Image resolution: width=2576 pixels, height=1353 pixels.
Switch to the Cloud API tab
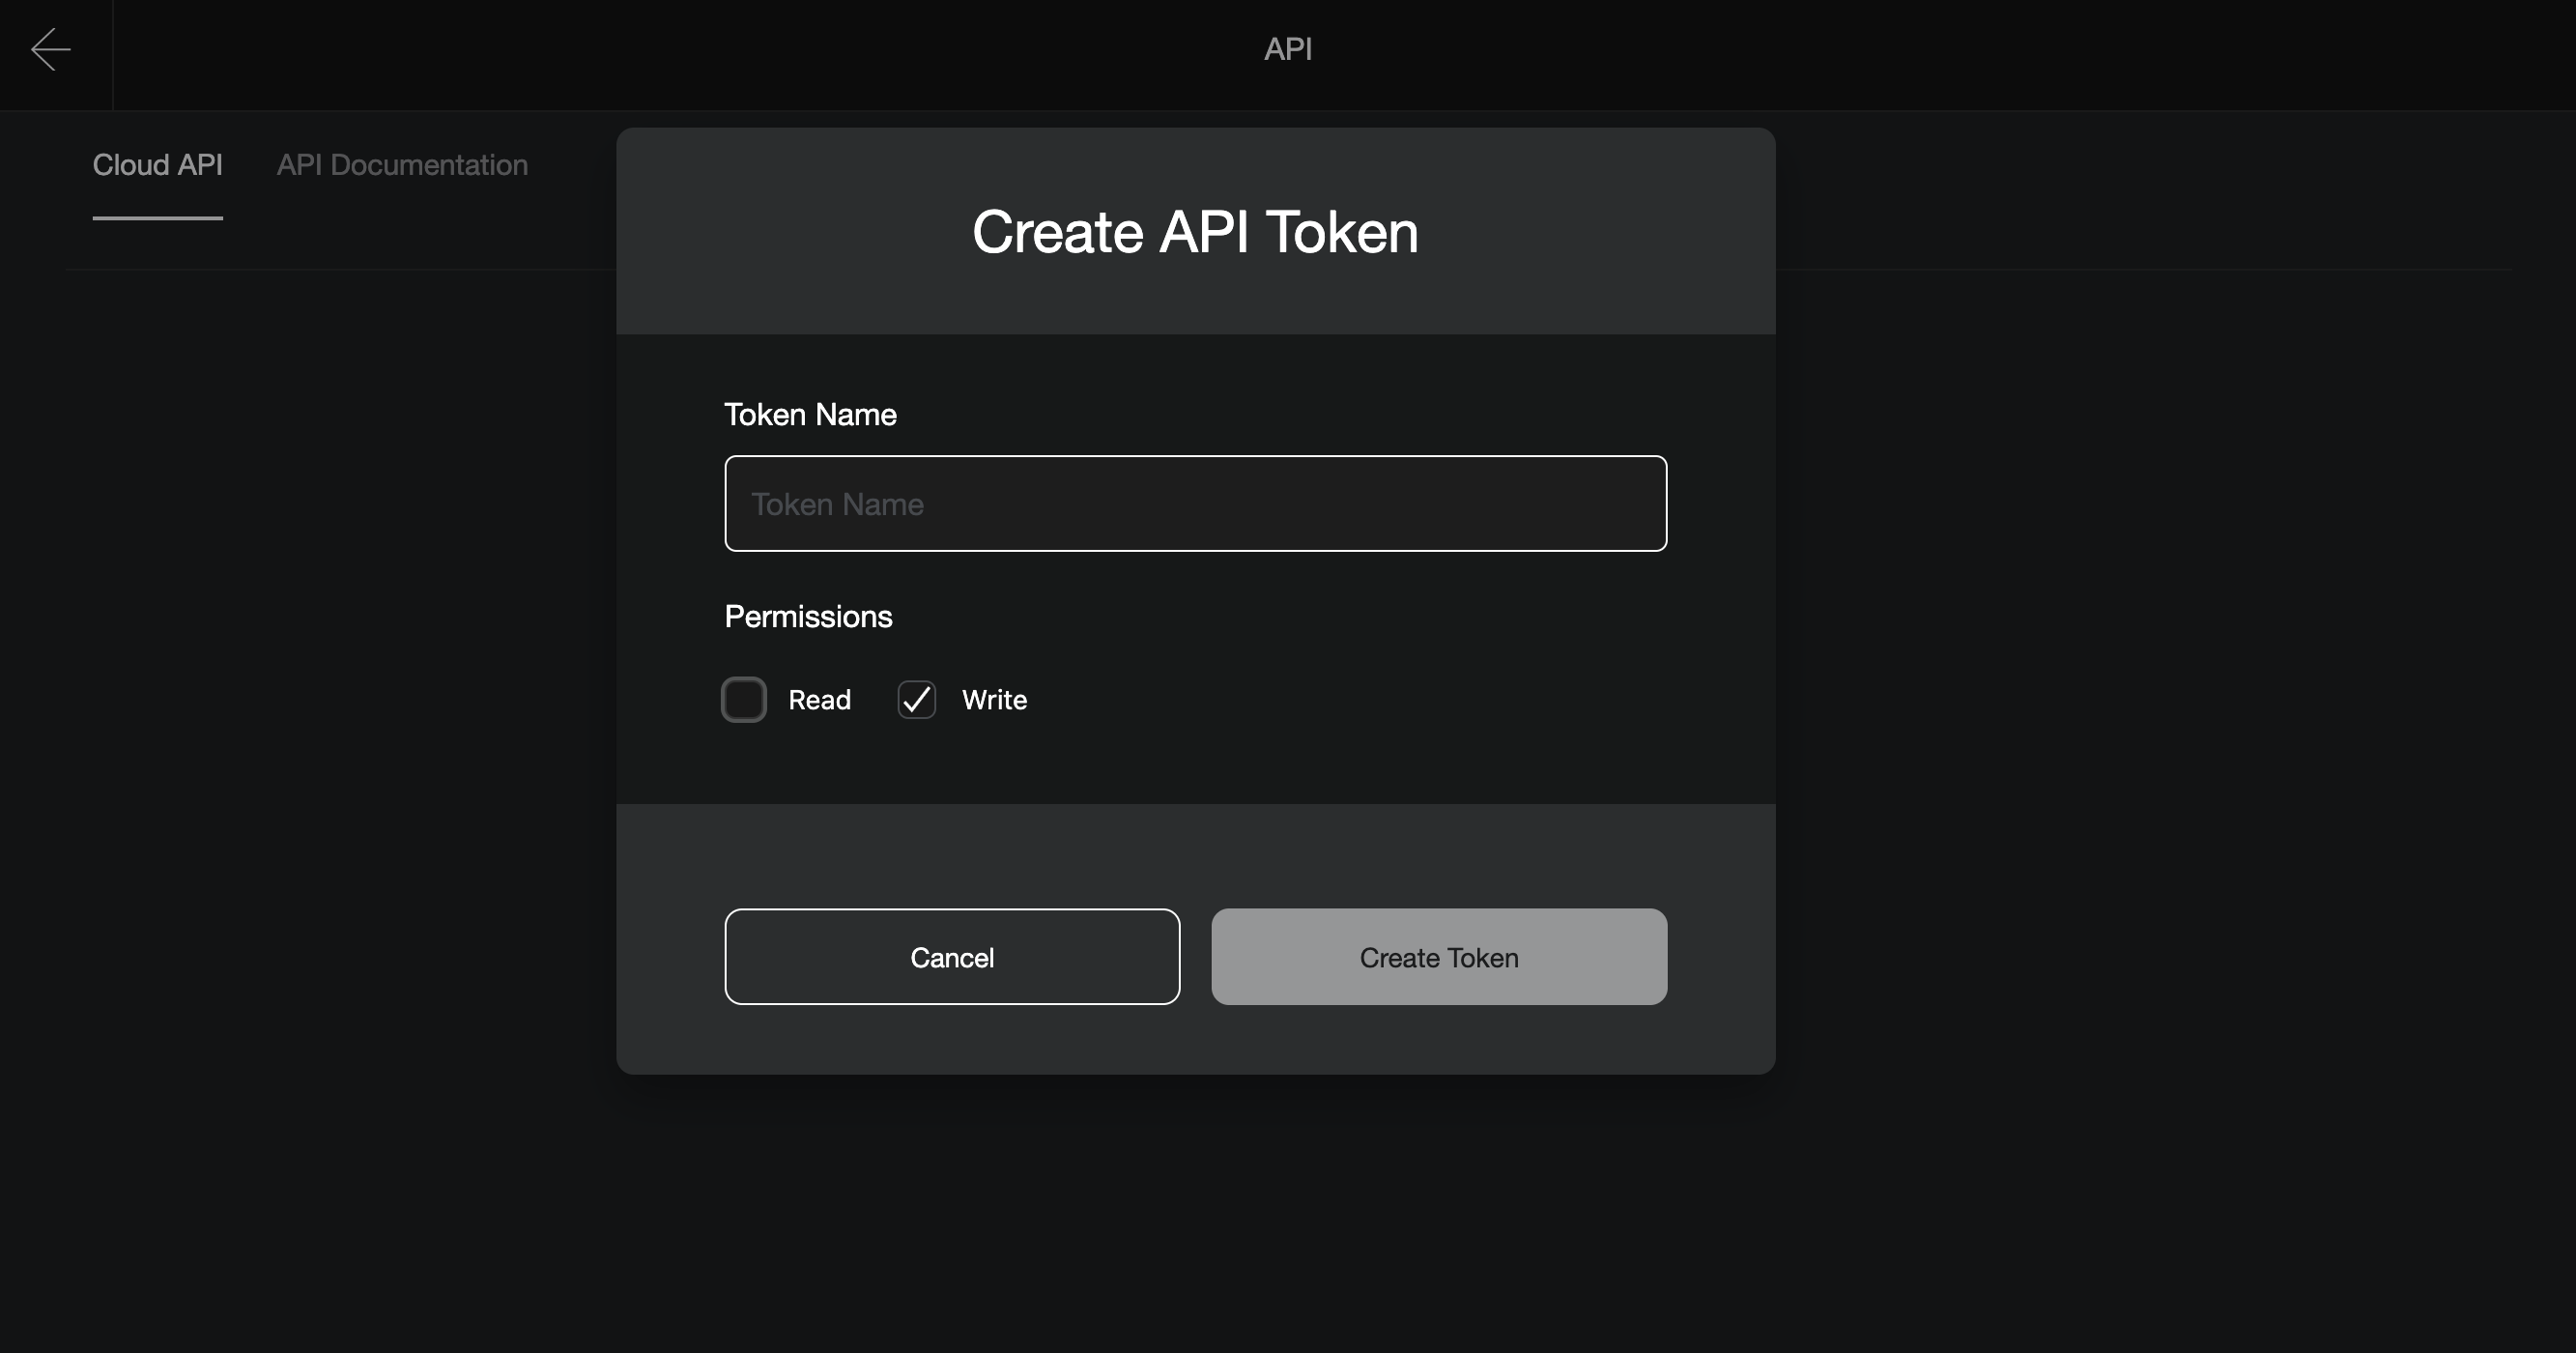[157, 165]
